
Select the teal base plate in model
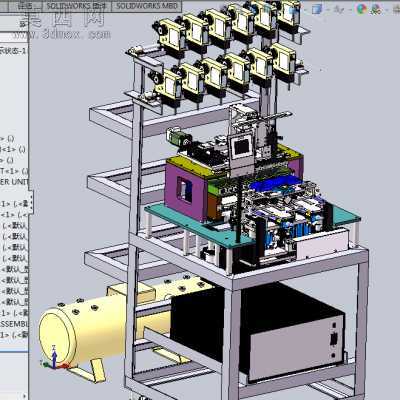click(200, 226)
